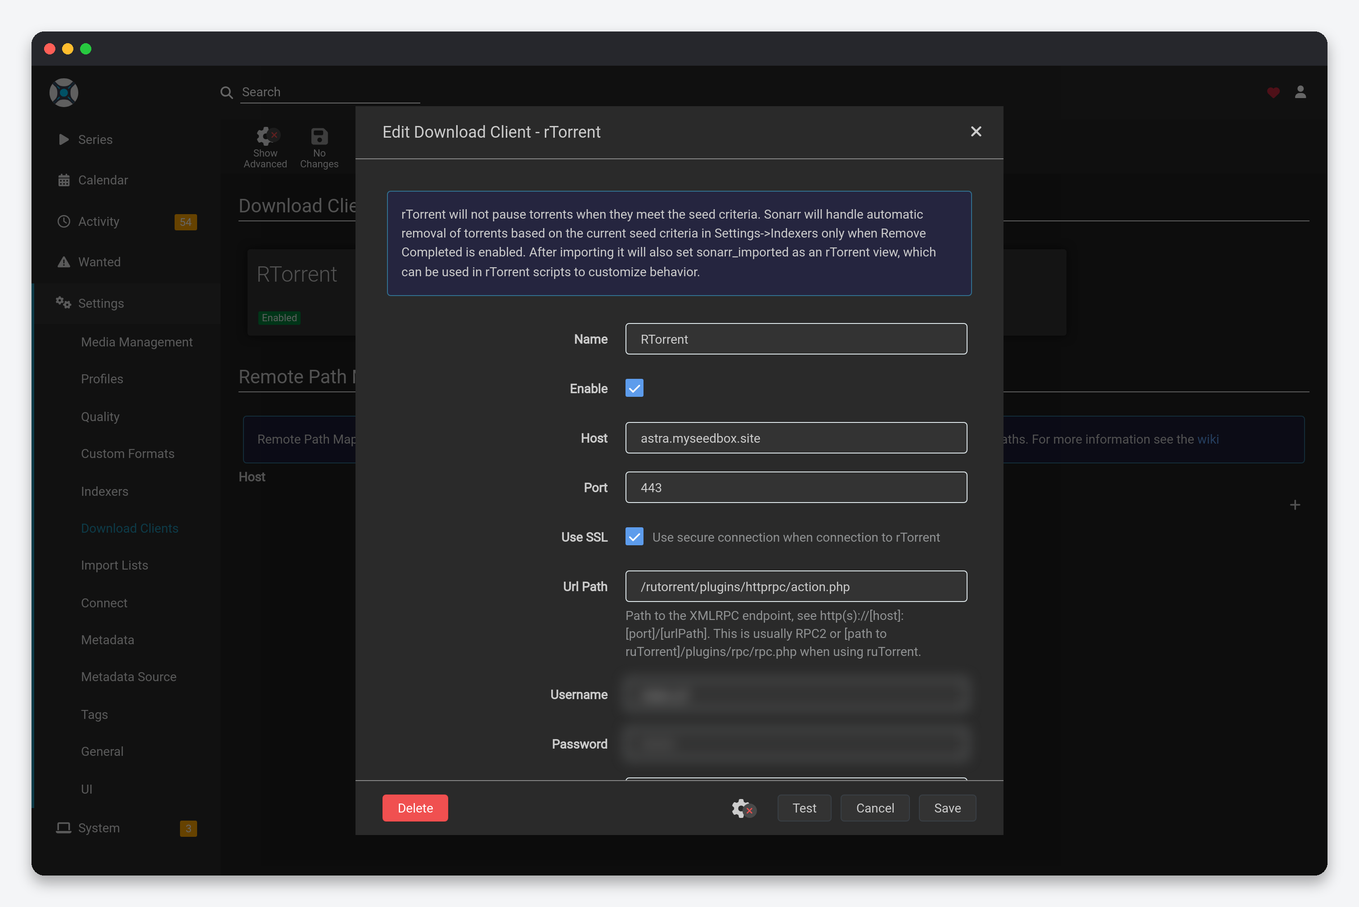
Task: Select Profiles settings
Action: 102,379
